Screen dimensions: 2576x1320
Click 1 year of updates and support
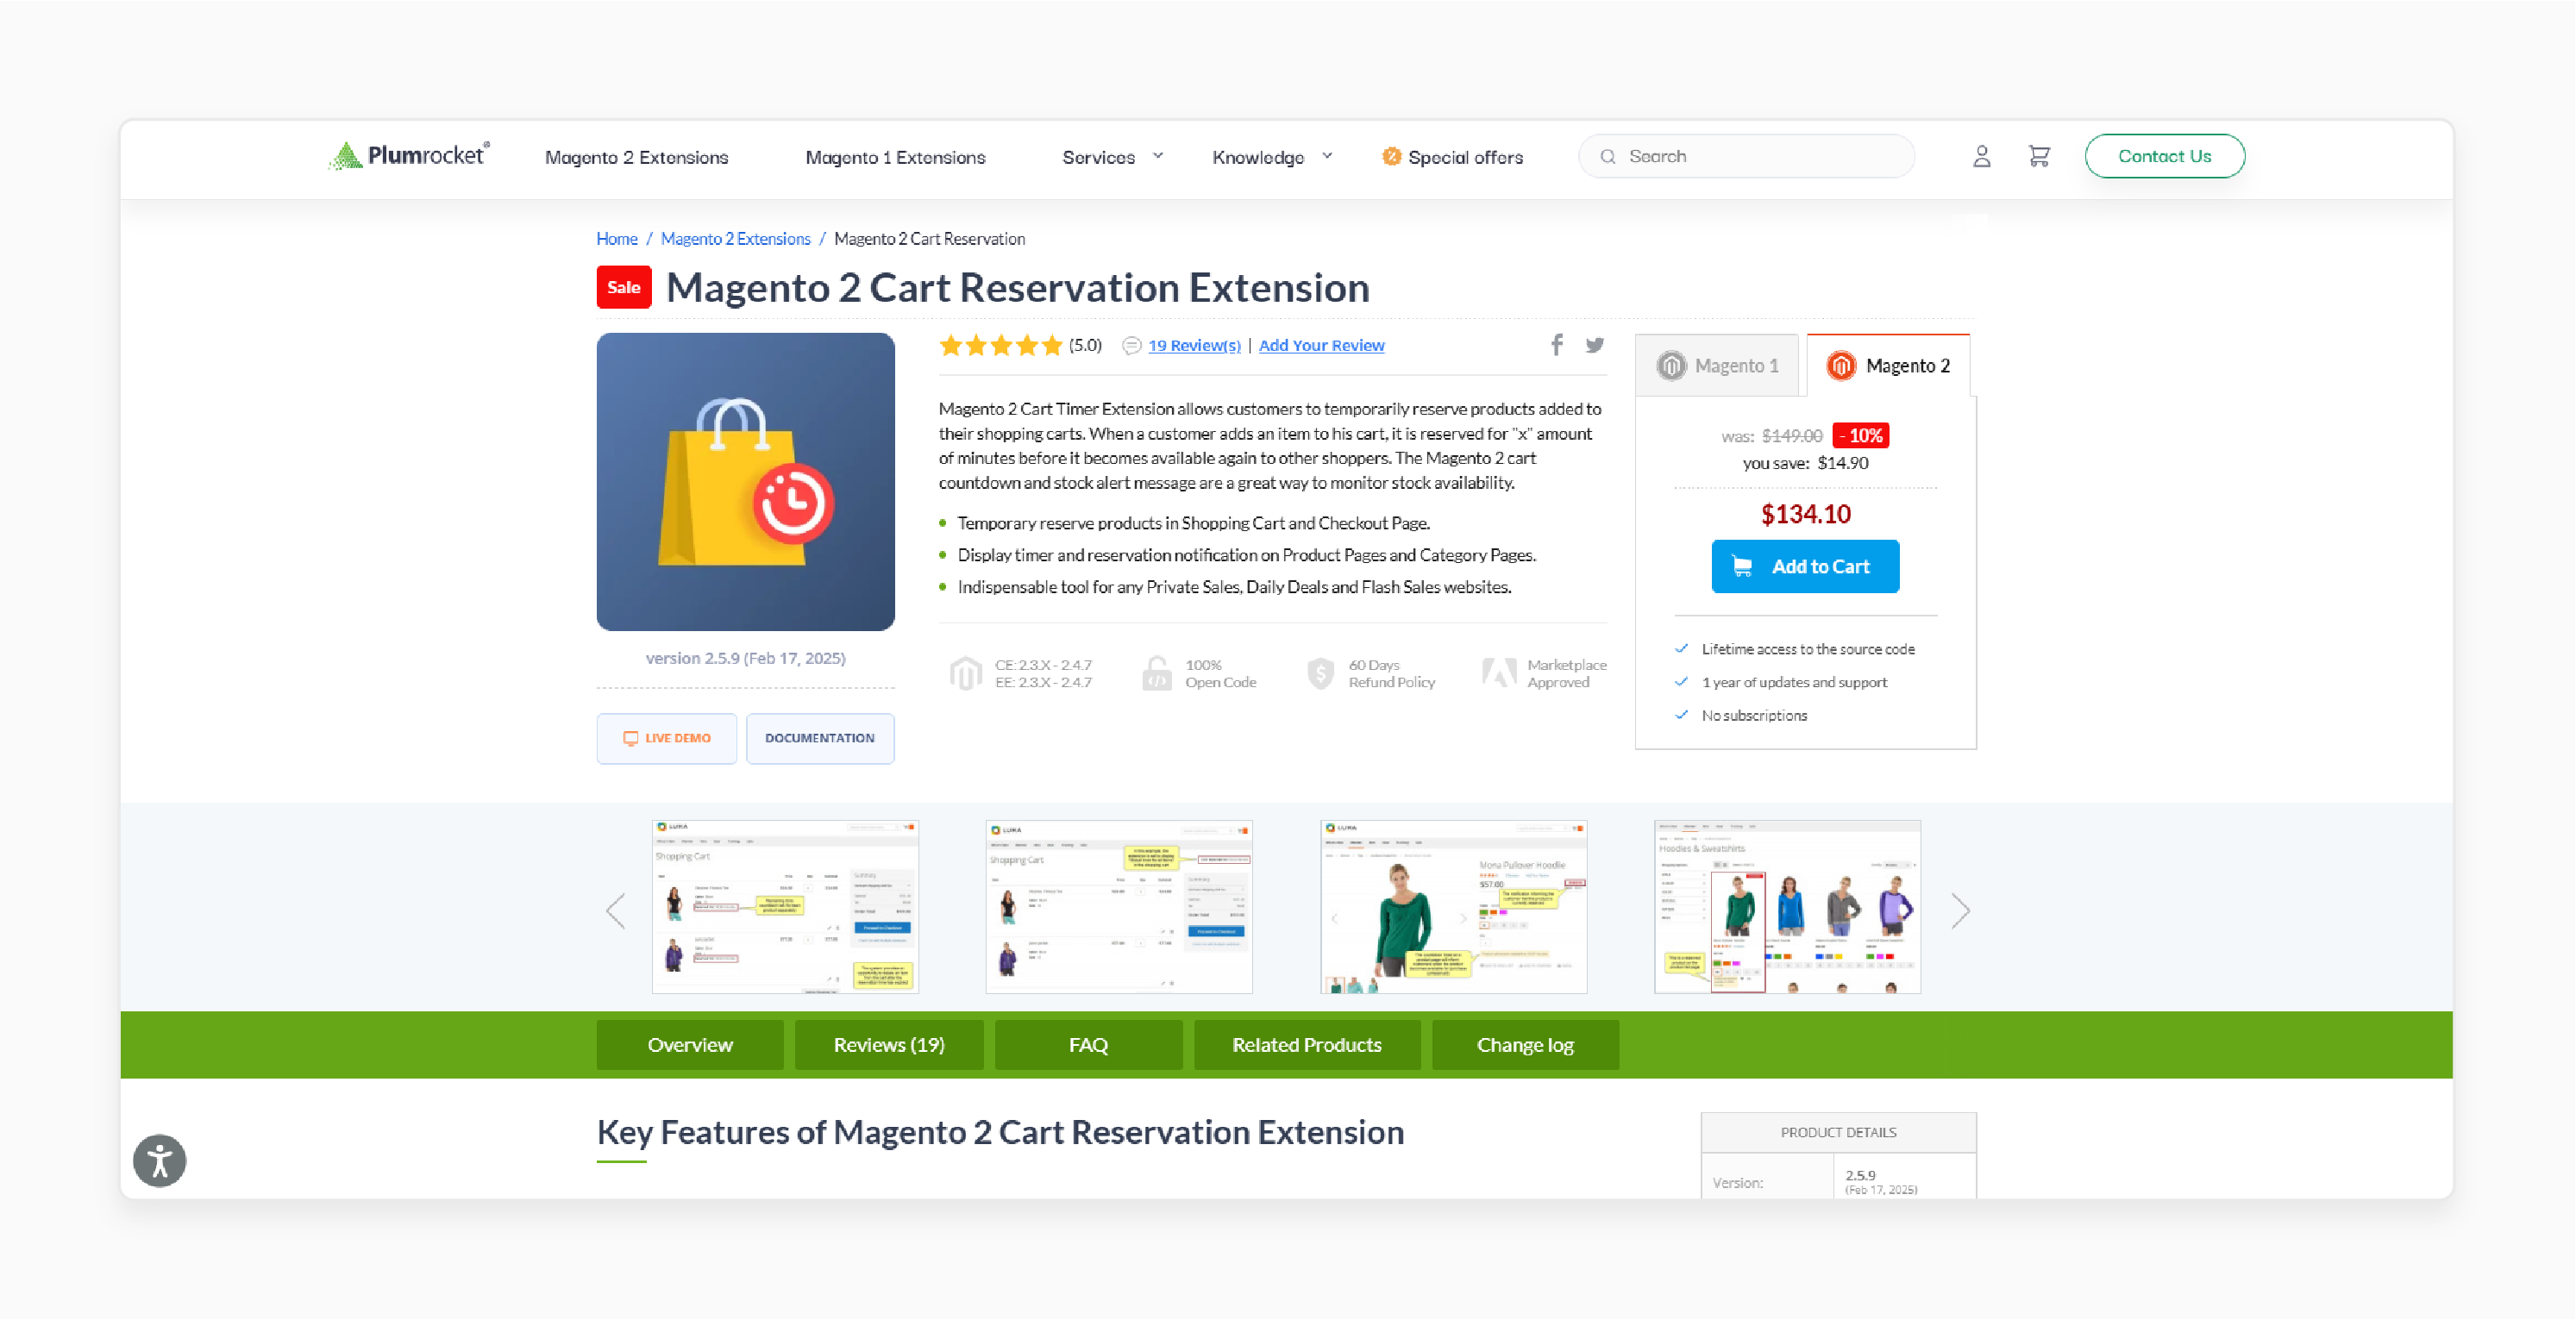(x=1794, y=683)
